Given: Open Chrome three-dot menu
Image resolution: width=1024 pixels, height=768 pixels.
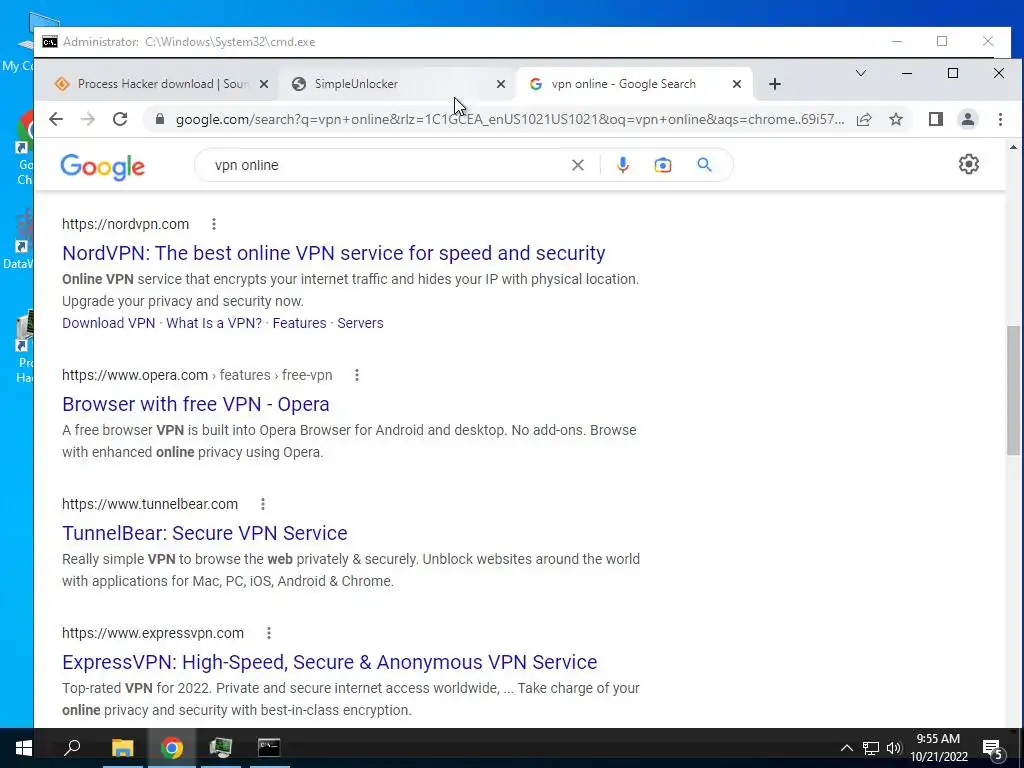Looking at the screenshot, I should [1000, 120].
